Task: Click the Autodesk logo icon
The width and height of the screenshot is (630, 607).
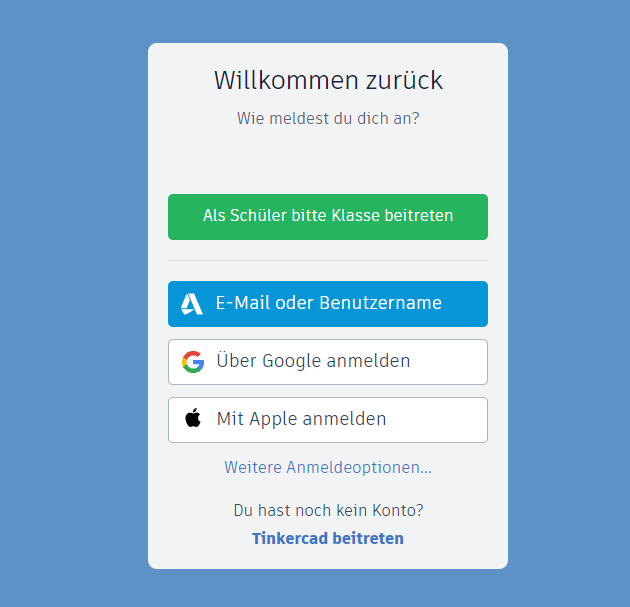Action: 192,304
